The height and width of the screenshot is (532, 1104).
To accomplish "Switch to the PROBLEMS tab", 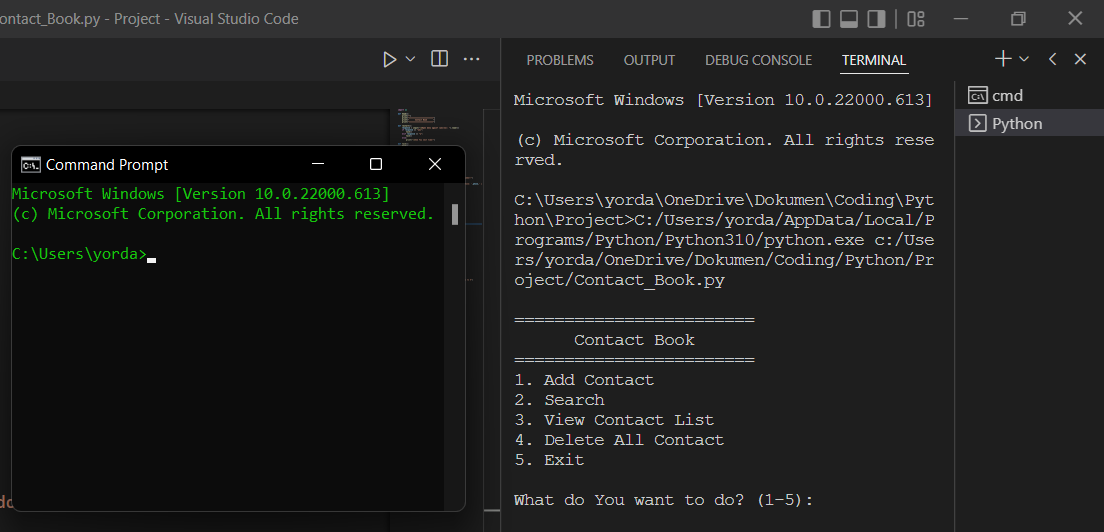I will [560, 61].
